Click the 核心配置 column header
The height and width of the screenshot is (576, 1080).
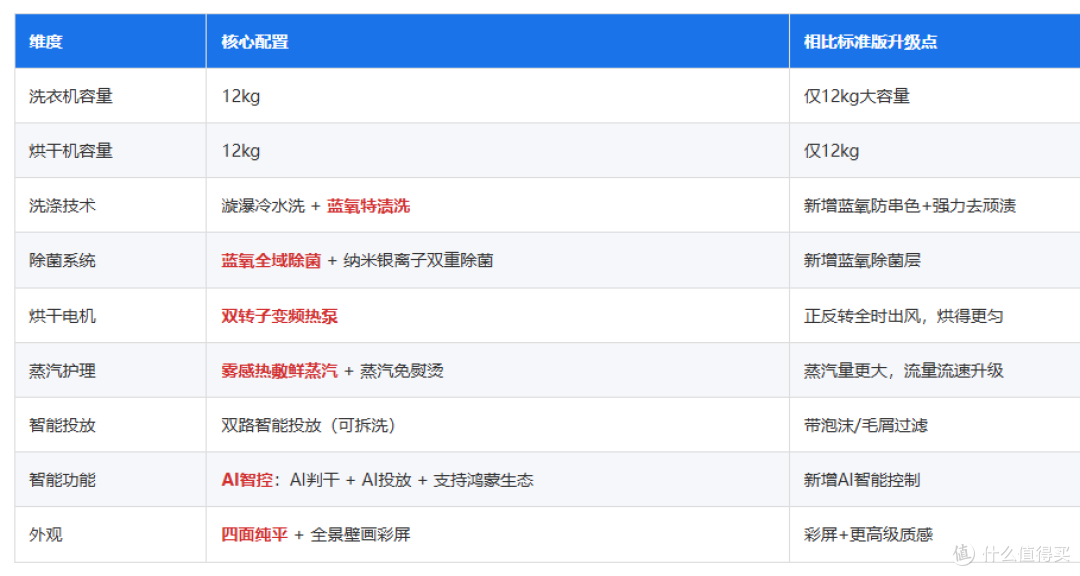497,41
